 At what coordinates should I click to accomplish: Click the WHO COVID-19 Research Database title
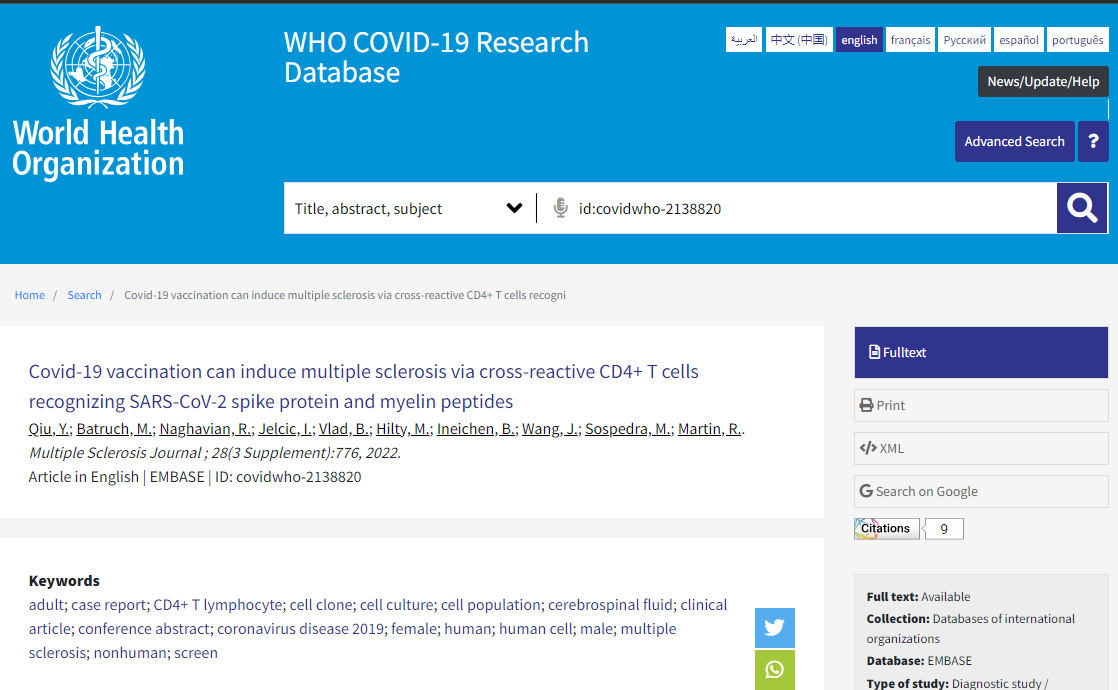point(436,57)
